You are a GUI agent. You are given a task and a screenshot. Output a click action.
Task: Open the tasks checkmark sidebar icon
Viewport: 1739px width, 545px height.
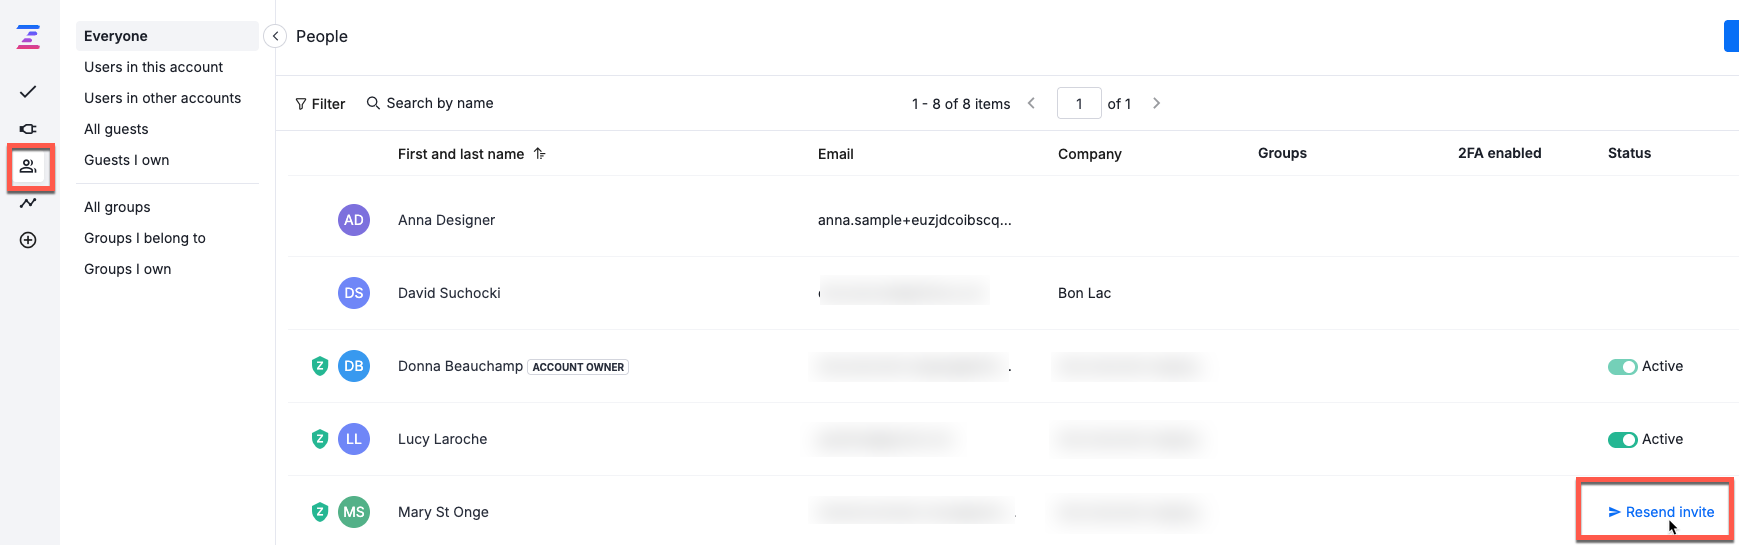[28, 91]
